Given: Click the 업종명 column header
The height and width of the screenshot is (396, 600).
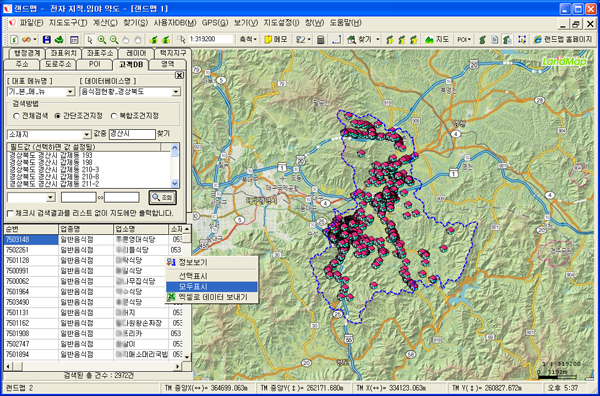Looking at the screenshot, I should 86,229.
